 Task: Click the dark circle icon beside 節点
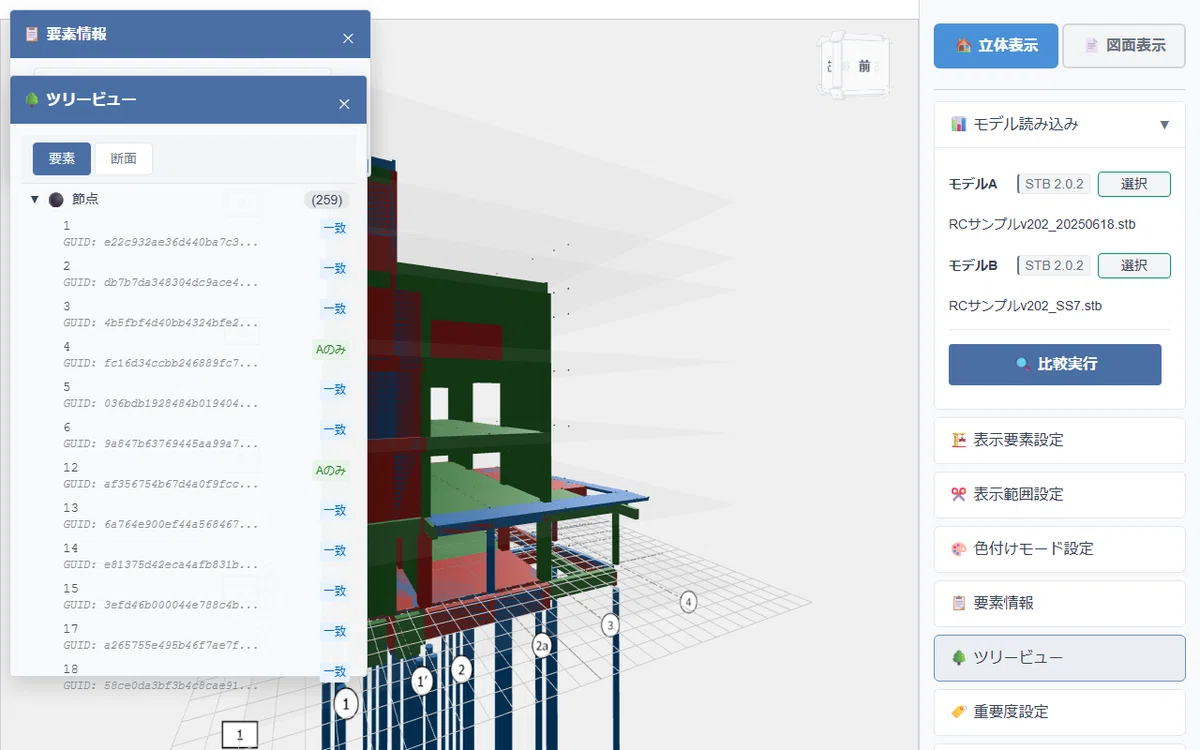tap(56, 200)
